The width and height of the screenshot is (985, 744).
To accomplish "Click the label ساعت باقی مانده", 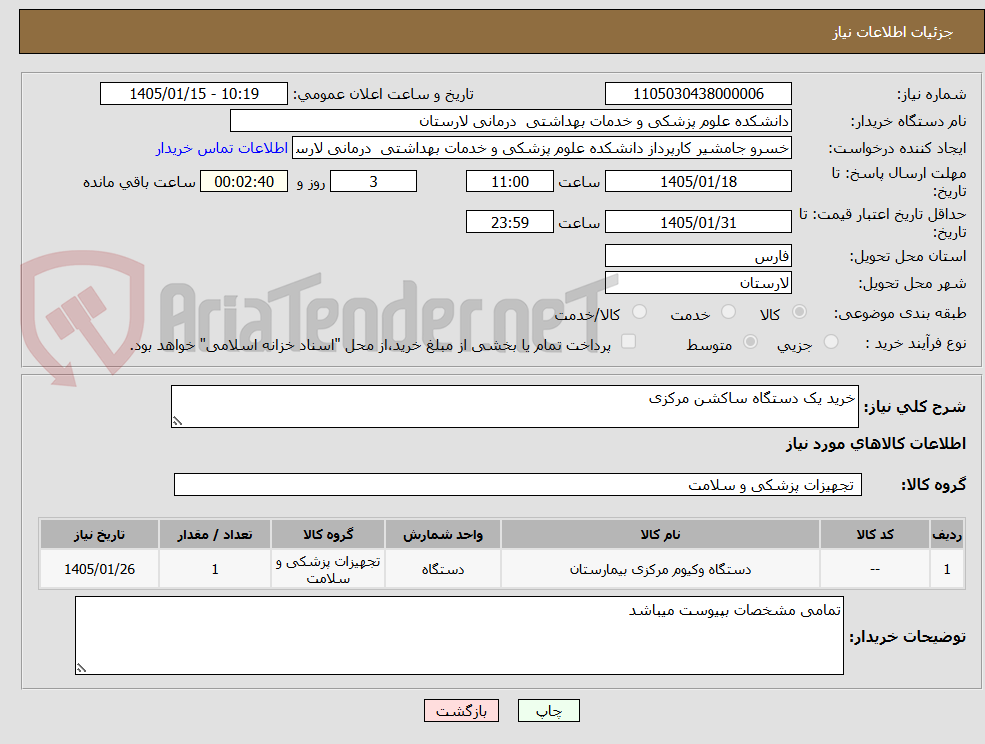I will pyautogui.click(x=139, y=182).
